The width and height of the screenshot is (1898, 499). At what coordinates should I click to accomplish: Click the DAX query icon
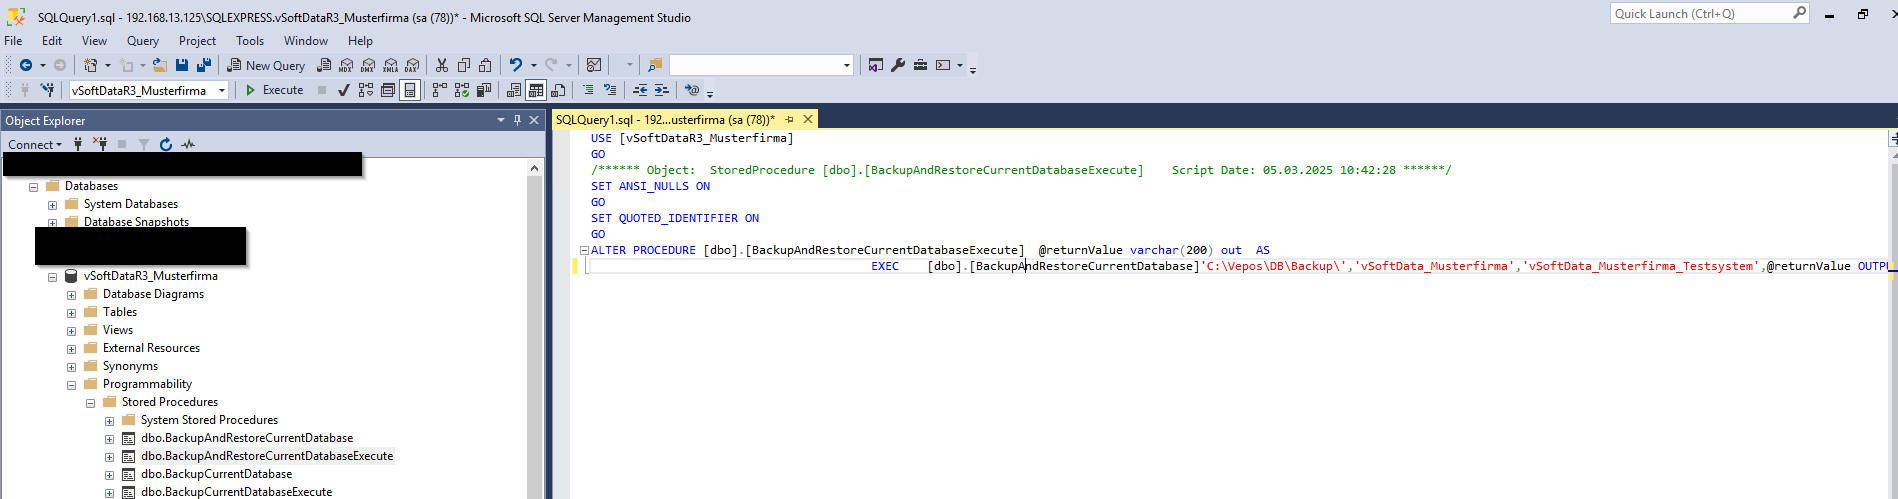point(411,65)
